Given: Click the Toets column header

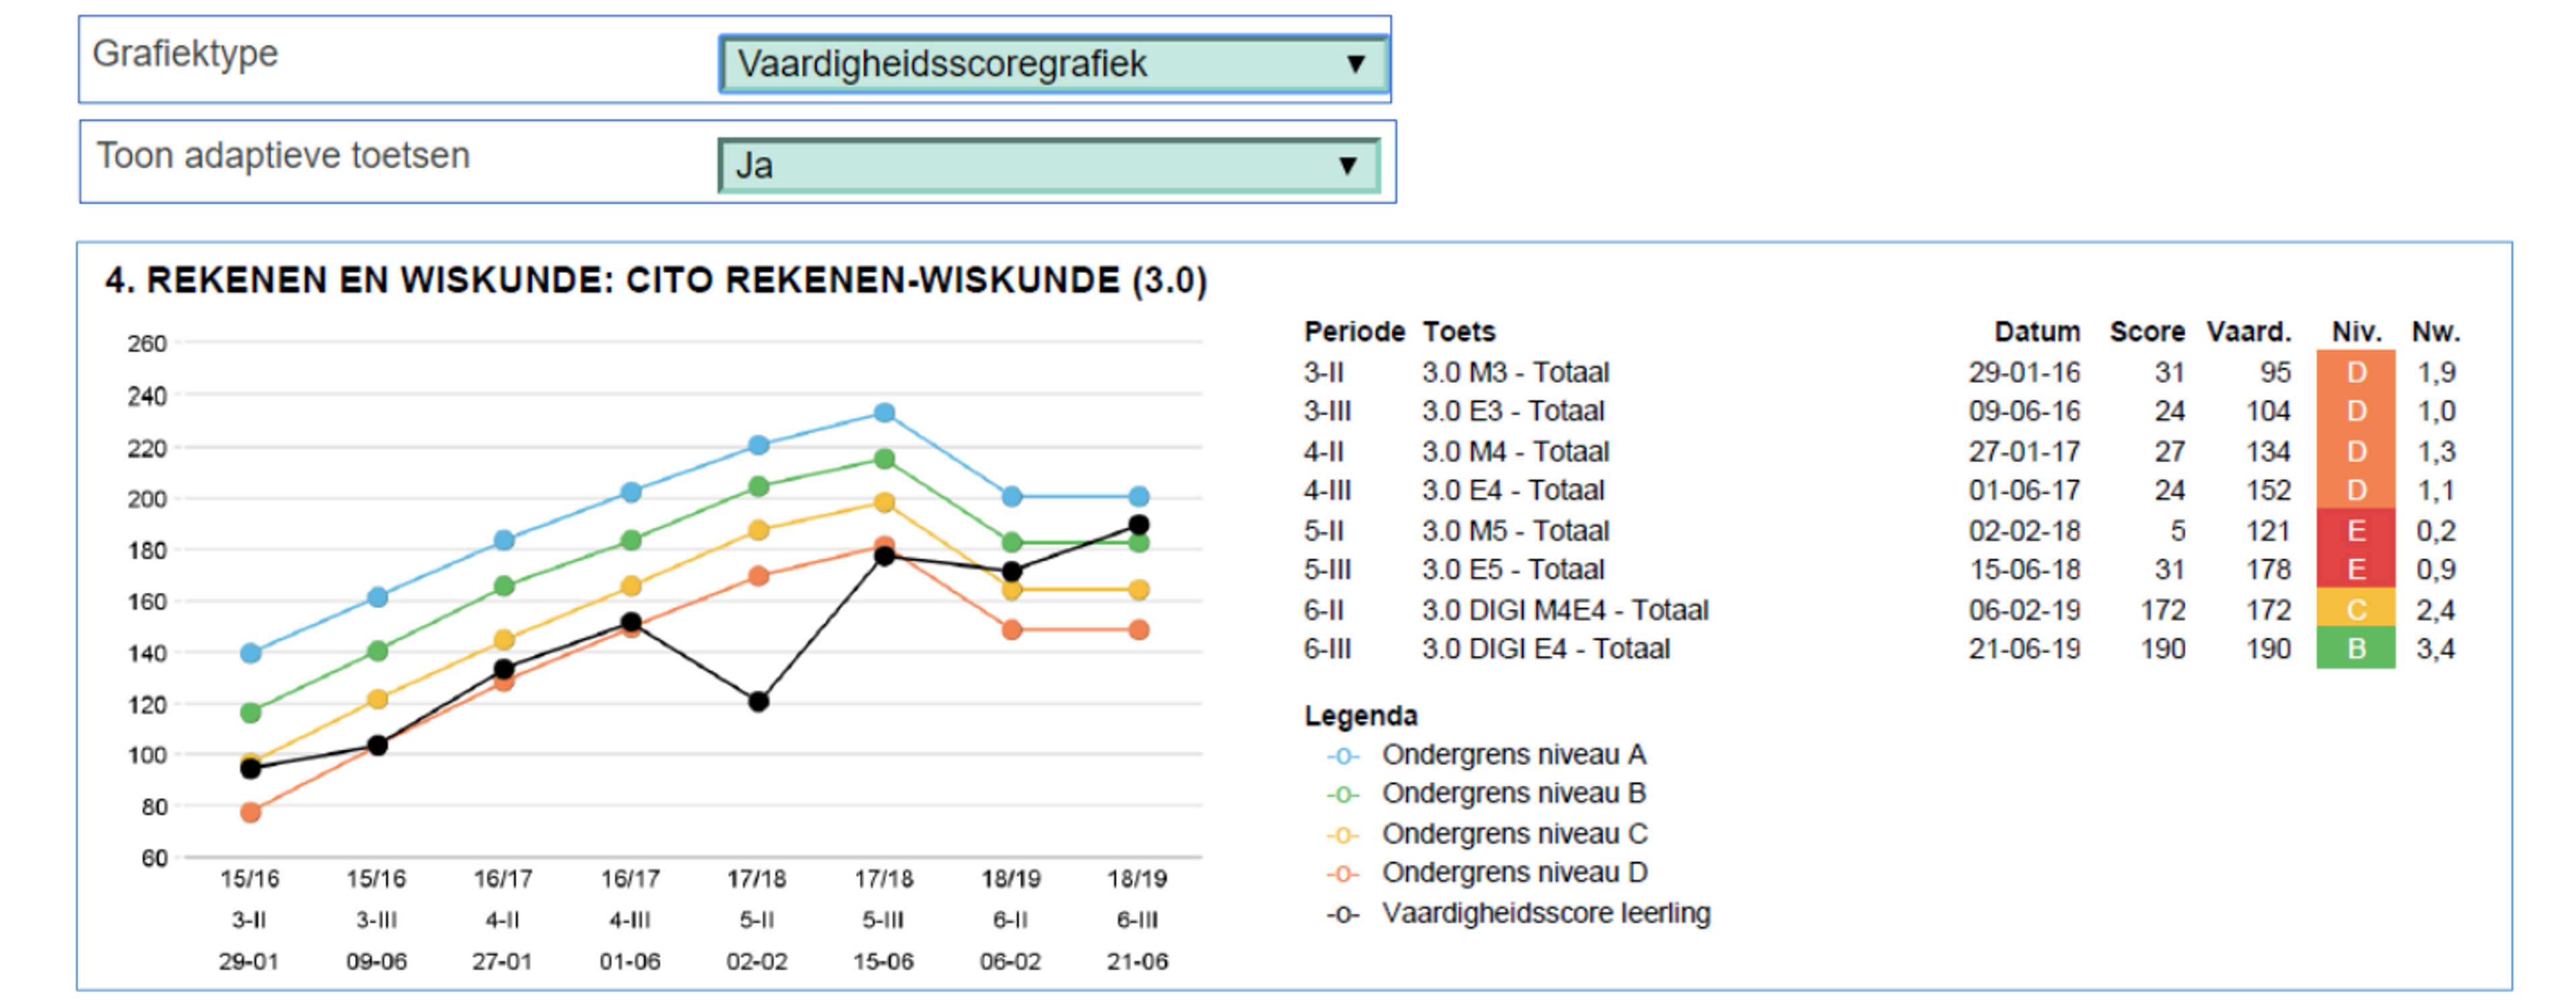Looking at the screenshot, I should click(x=1458, y=331).
